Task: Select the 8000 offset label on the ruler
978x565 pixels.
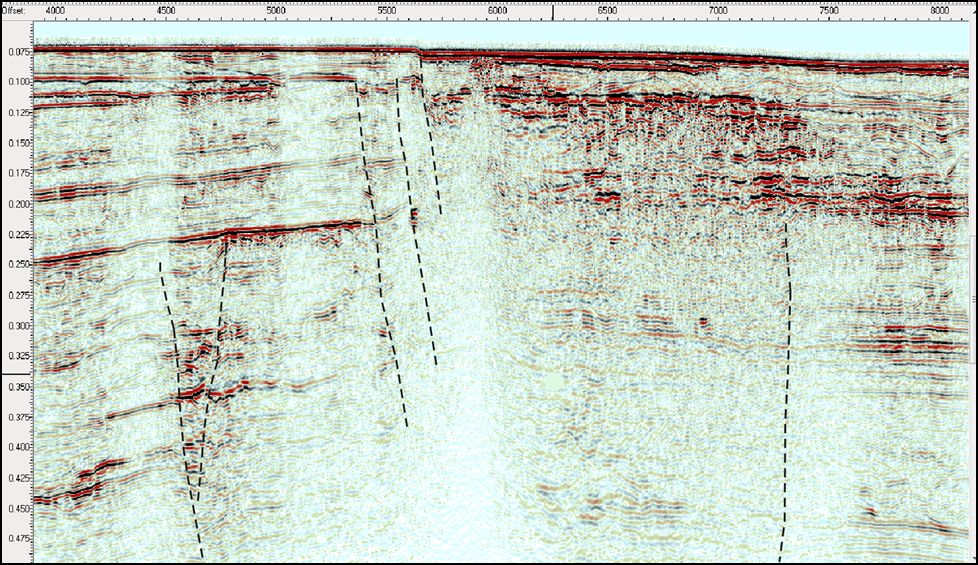Action: [938, 10]
